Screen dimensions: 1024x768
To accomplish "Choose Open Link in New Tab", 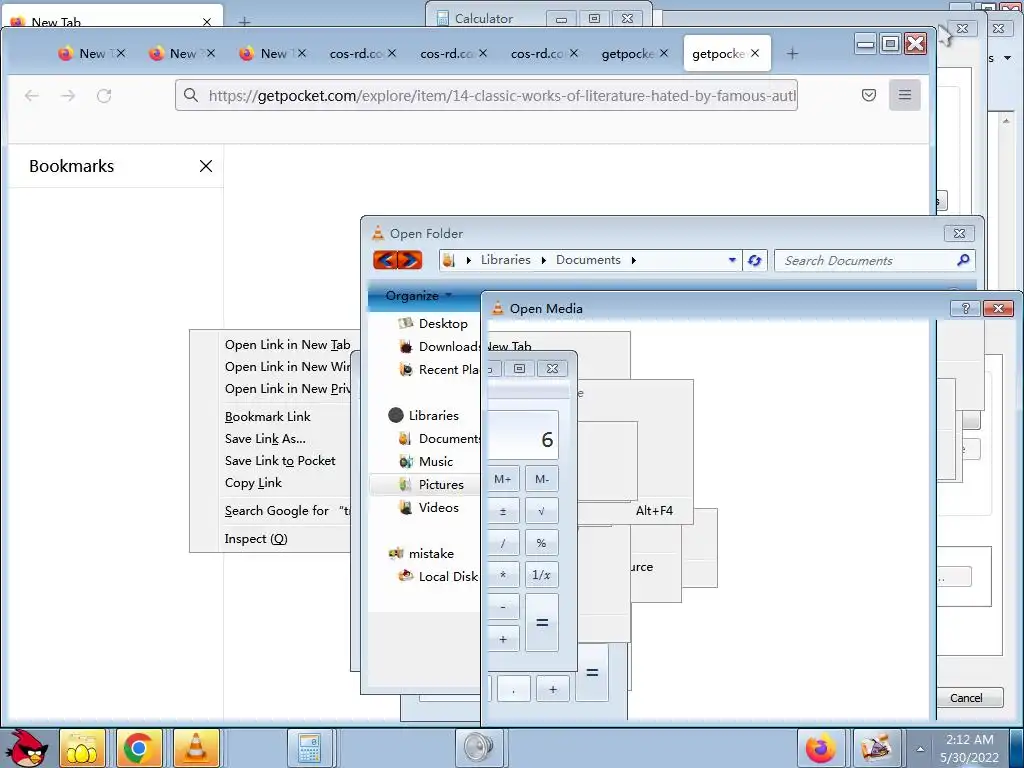I will tap(287, 345).
